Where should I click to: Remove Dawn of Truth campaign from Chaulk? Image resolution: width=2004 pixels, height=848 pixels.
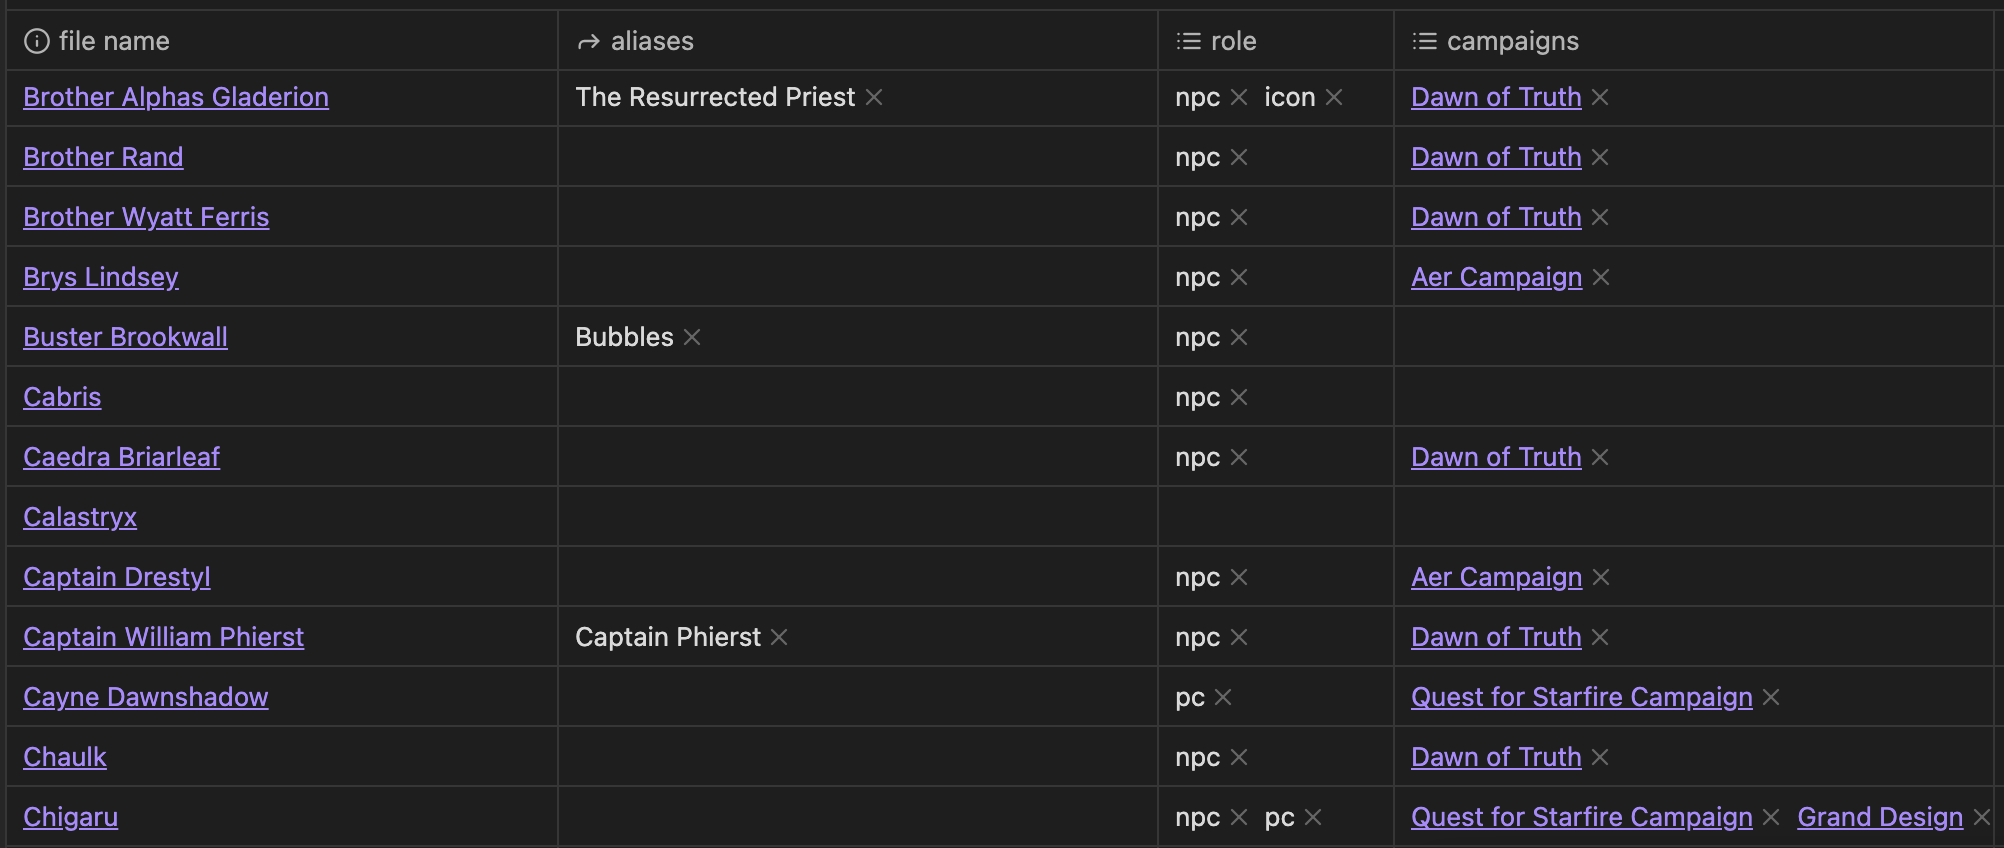pyautogui.click(x=1601, y=757)
